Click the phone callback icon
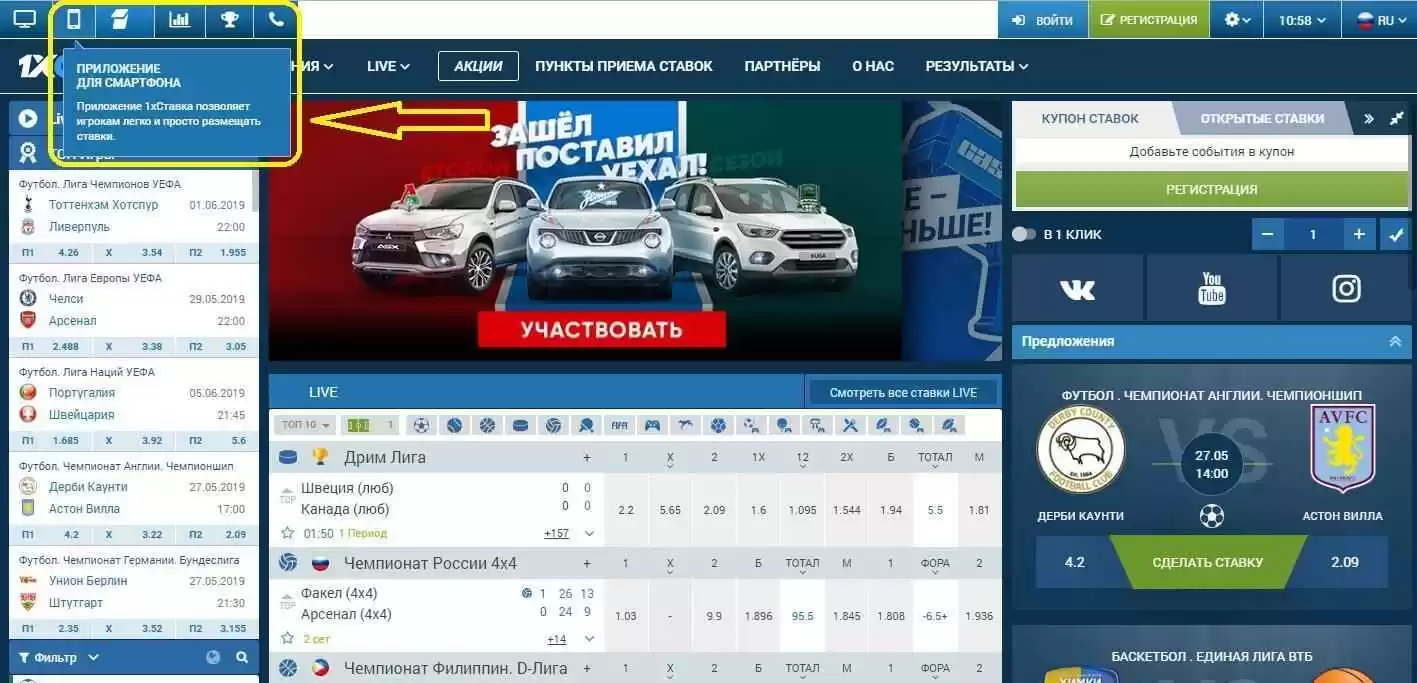 (x=276, y=19)
